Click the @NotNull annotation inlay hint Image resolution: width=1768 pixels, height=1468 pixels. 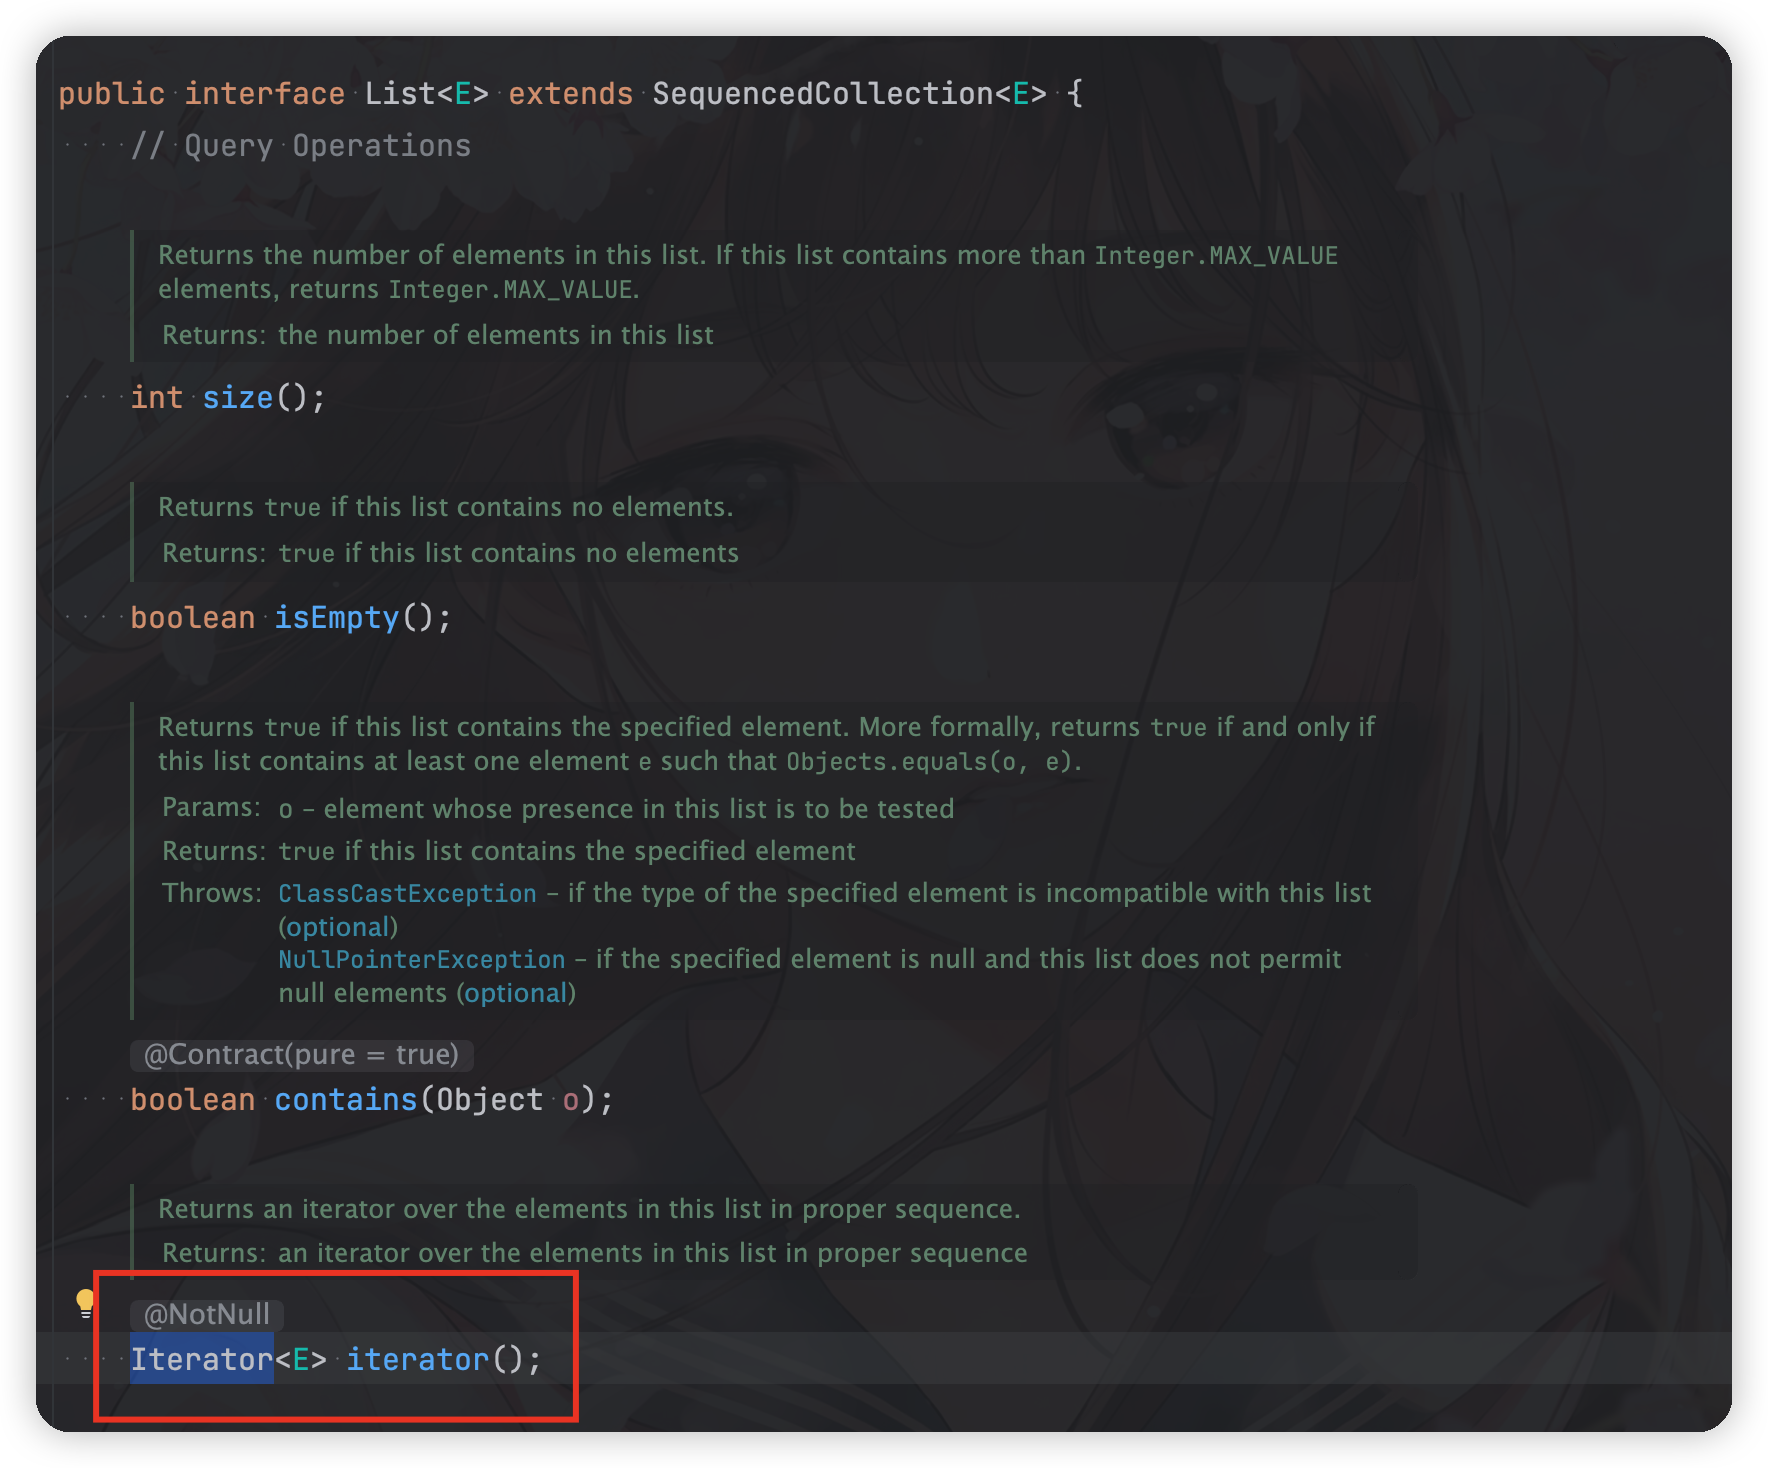(x=207, y=1314)
